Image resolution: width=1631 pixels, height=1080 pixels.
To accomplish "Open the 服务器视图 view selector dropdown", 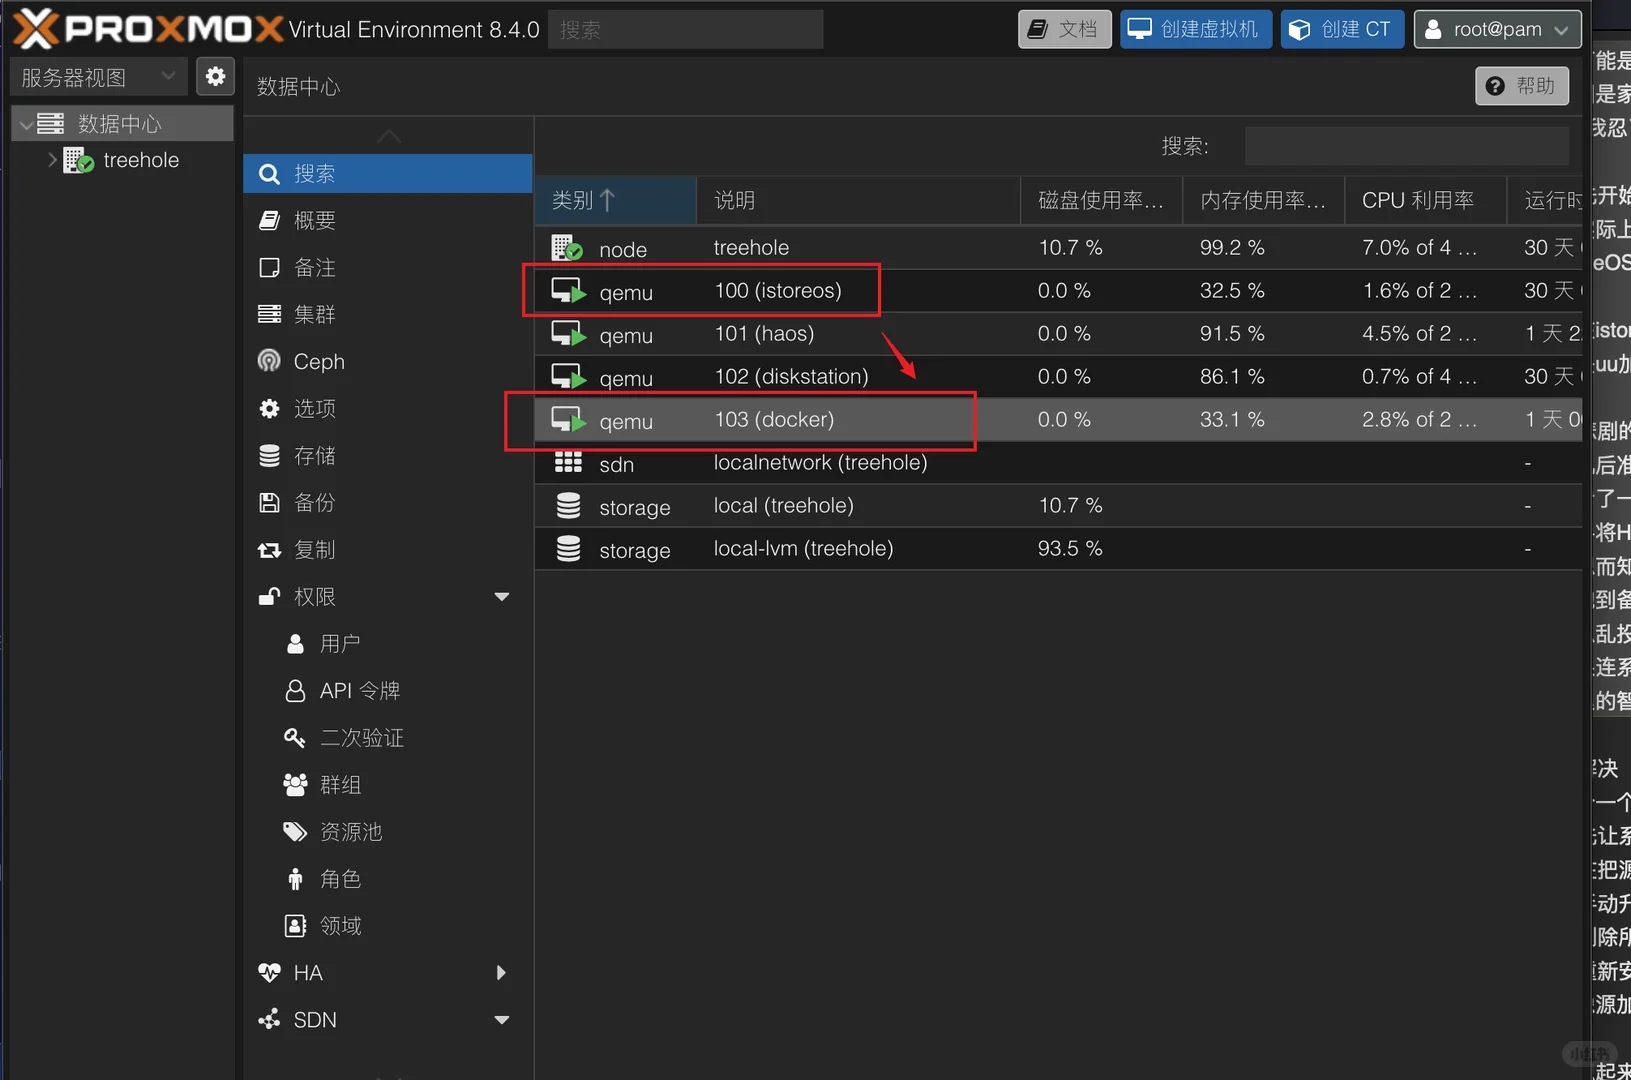I will click(x=98, y=77).
